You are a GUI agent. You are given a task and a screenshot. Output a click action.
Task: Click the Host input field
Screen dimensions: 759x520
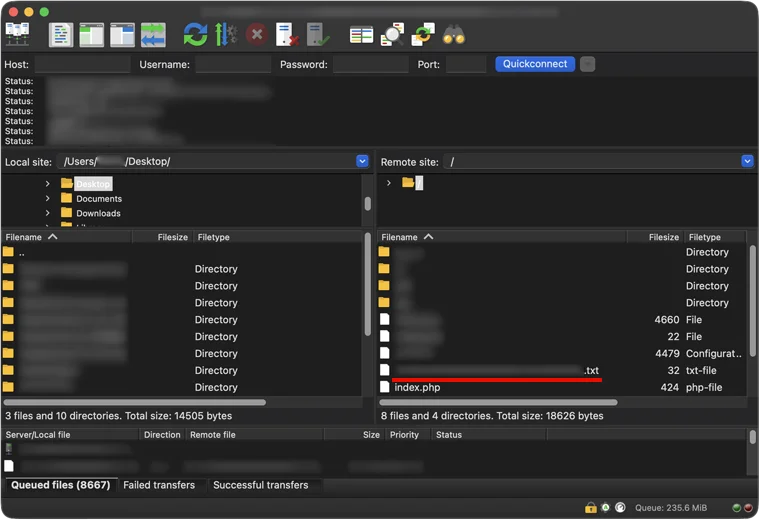82,64
